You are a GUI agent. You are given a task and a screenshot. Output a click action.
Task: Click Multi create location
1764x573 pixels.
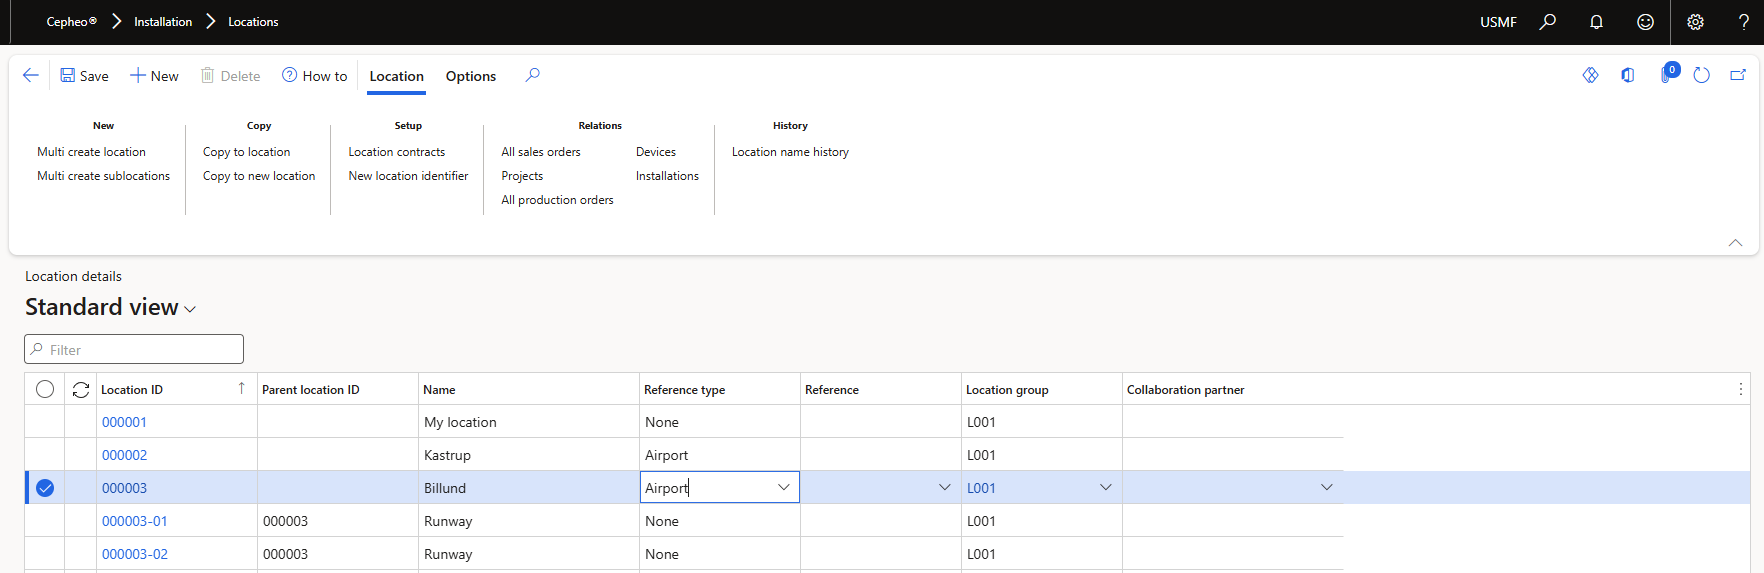coord(91,152)
